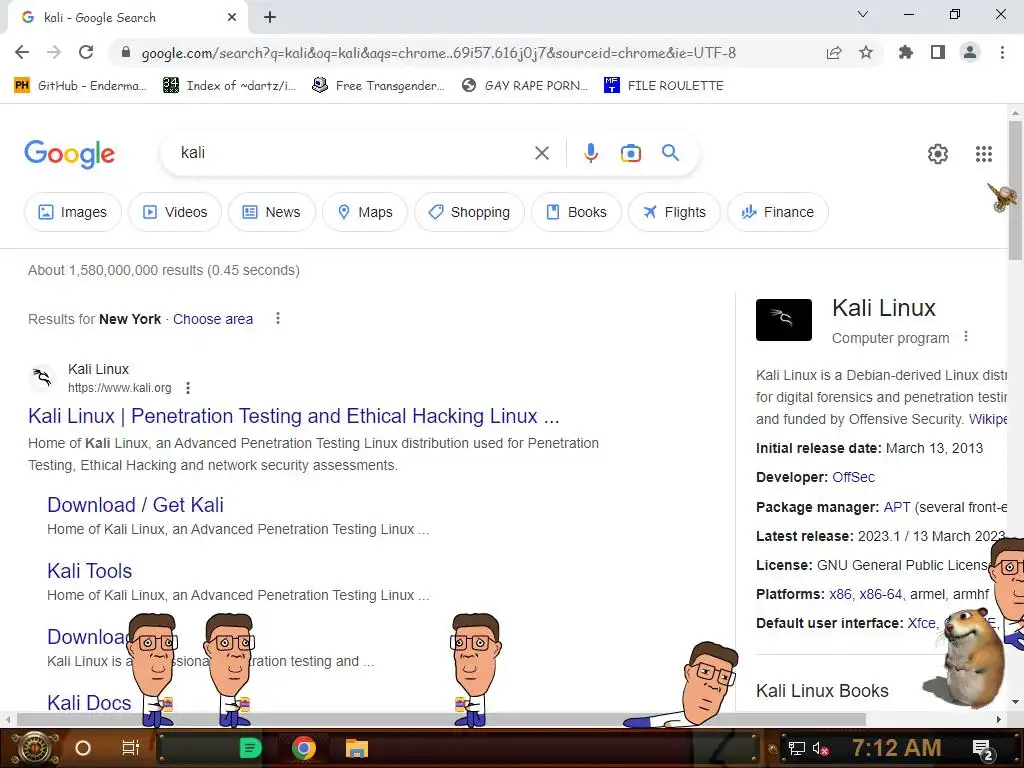
Task: Switch to Images results
Action: point(72,212)
